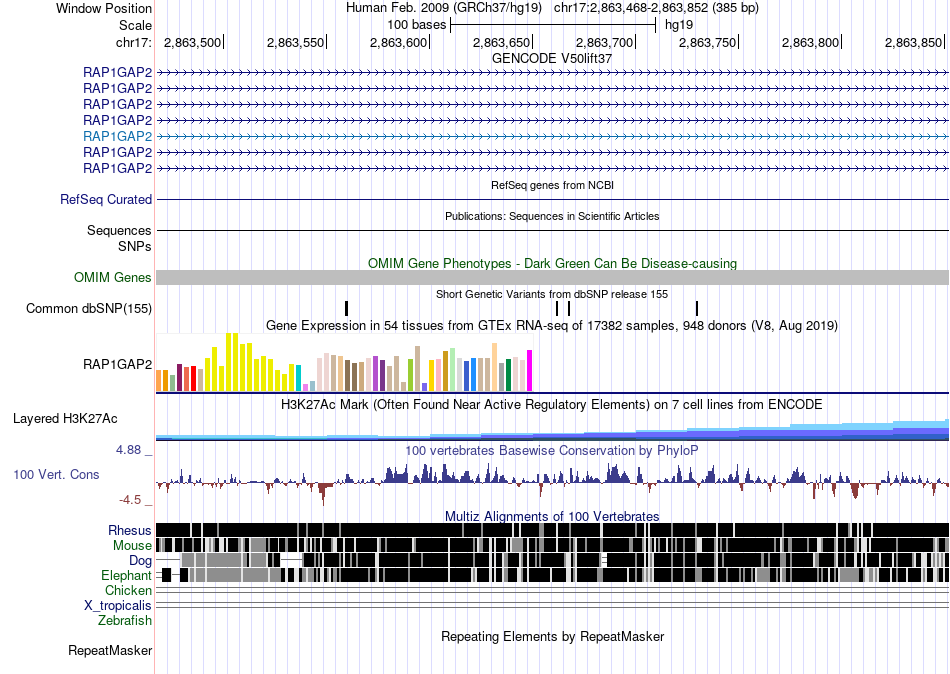Viewport: 950px width, 674px height.
Task: Click the chr17: ruler label
Action: [134, 42]
